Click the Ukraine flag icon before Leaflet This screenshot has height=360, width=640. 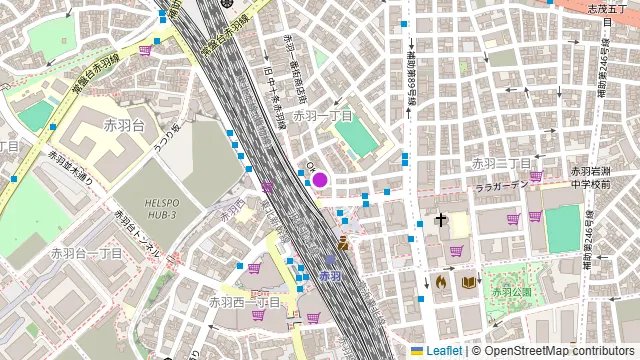417,351
